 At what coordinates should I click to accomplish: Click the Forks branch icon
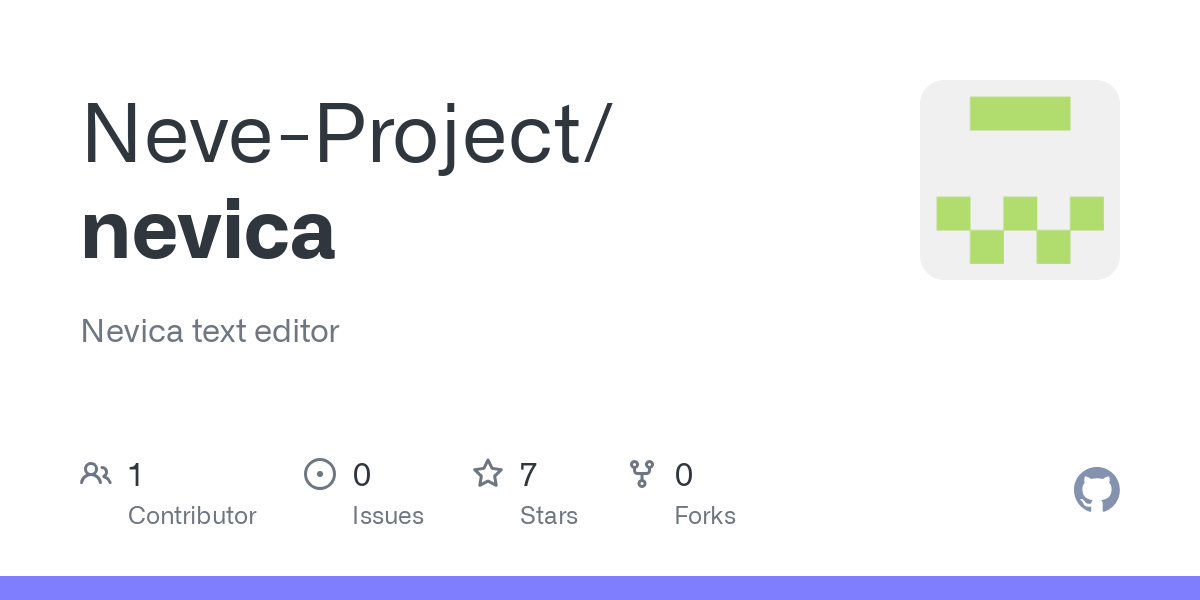point(642,474)
